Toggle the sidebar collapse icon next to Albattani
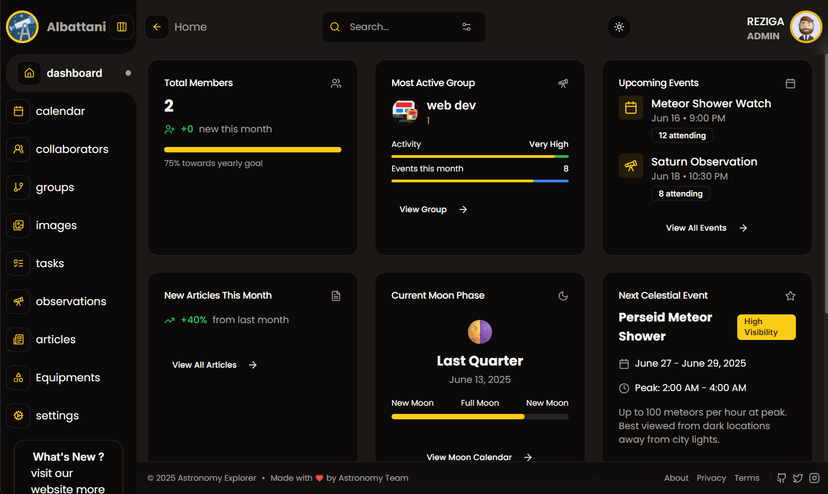This screenshot has width=828, height=494. click(122, 27)
